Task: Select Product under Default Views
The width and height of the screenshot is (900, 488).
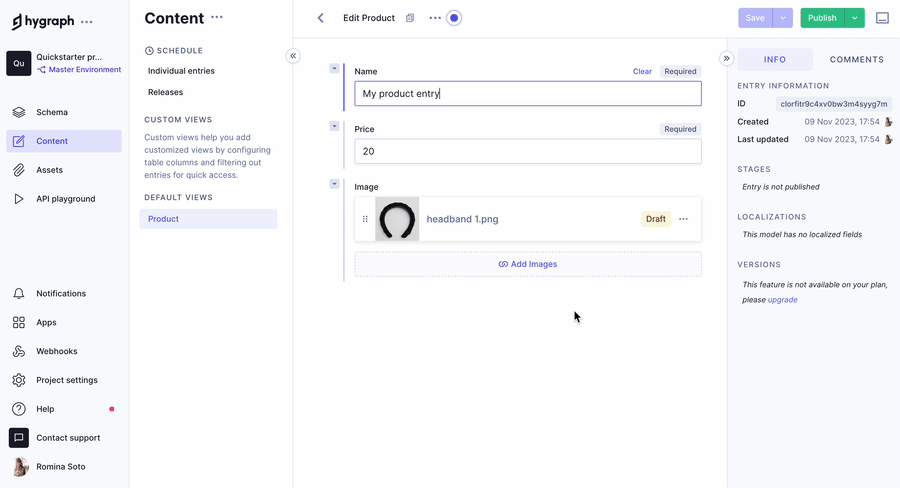Action: click(x=208, y=219)
